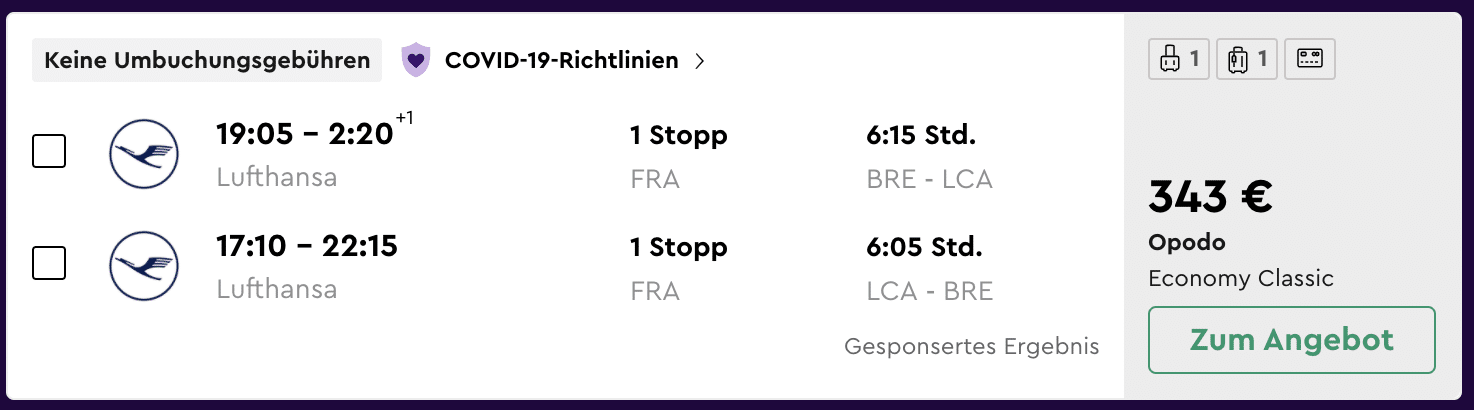The image size is (1474, 410).
Task: Open the COVID-19-Richtlinien link
Action: pyautogui.click(x=561, y=61)
